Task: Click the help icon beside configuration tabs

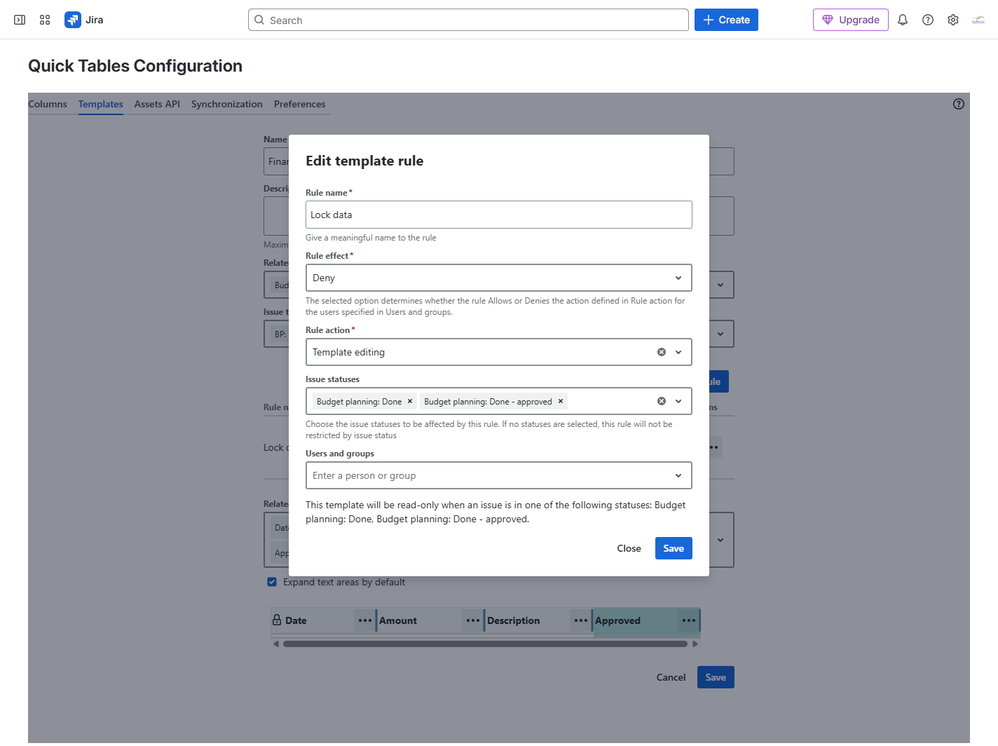Action: (959, 104)
